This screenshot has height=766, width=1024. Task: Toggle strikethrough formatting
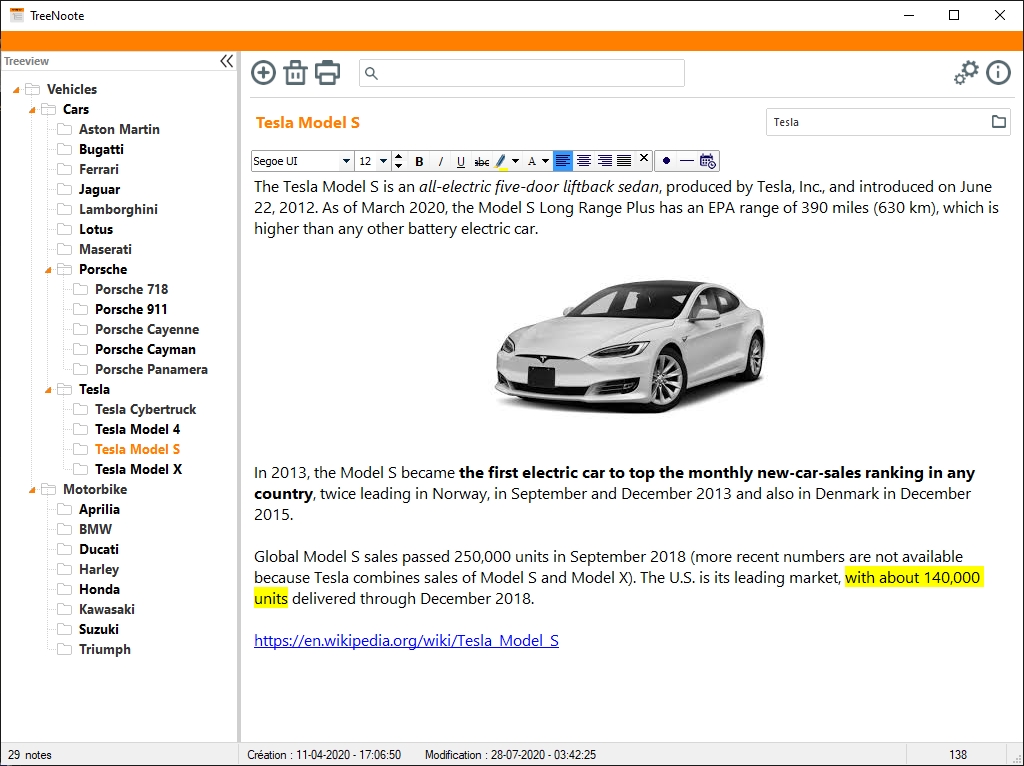[x=481, y=161]
